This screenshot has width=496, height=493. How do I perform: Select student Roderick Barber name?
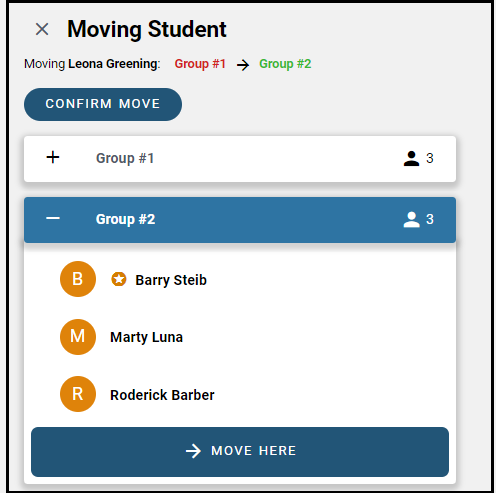(x=162, y=395)
